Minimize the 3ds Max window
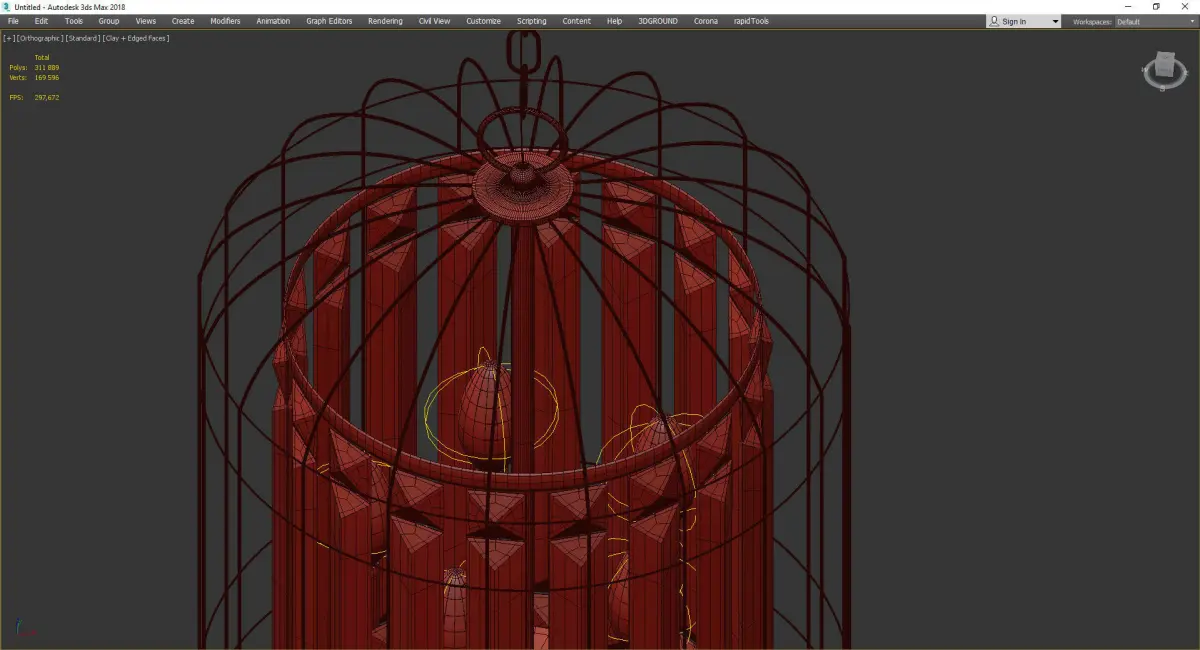1200x650 pixels. tap(1129, 6)
